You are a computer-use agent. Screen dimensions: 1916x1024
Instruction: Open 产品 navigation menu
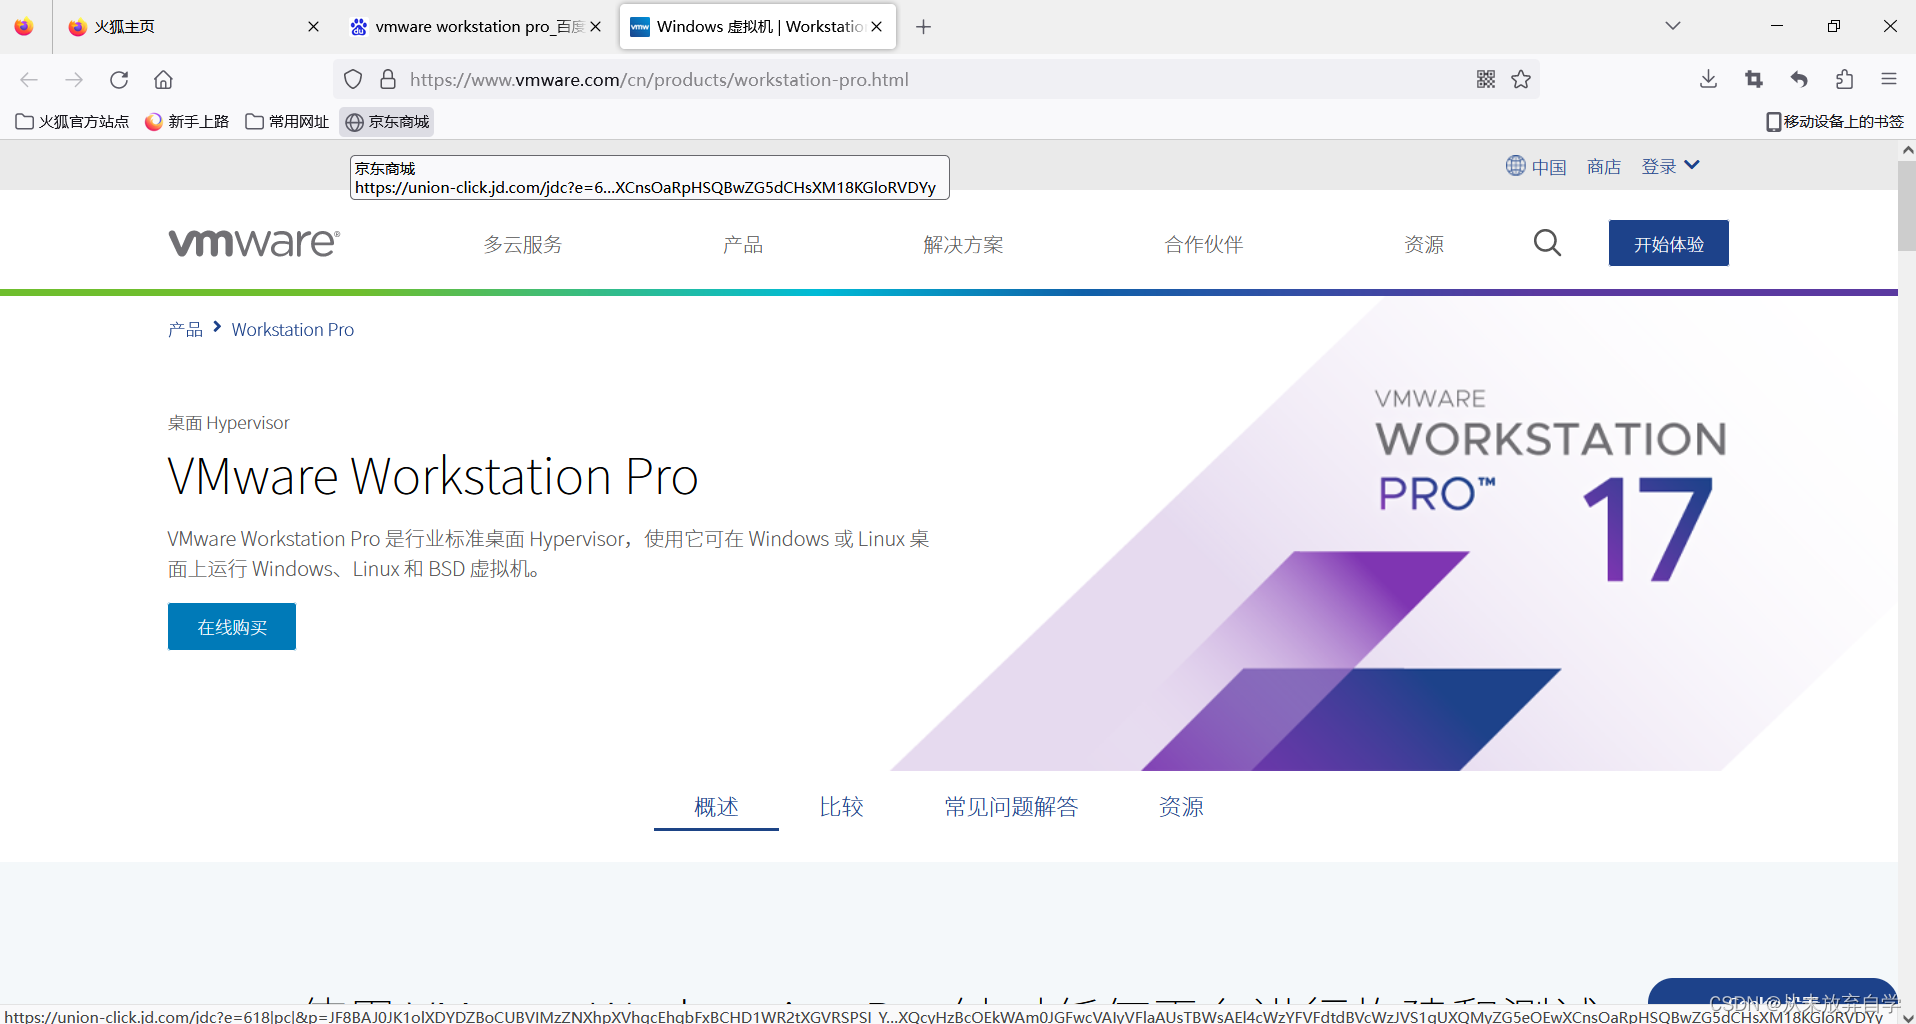(x=743, y=245)
